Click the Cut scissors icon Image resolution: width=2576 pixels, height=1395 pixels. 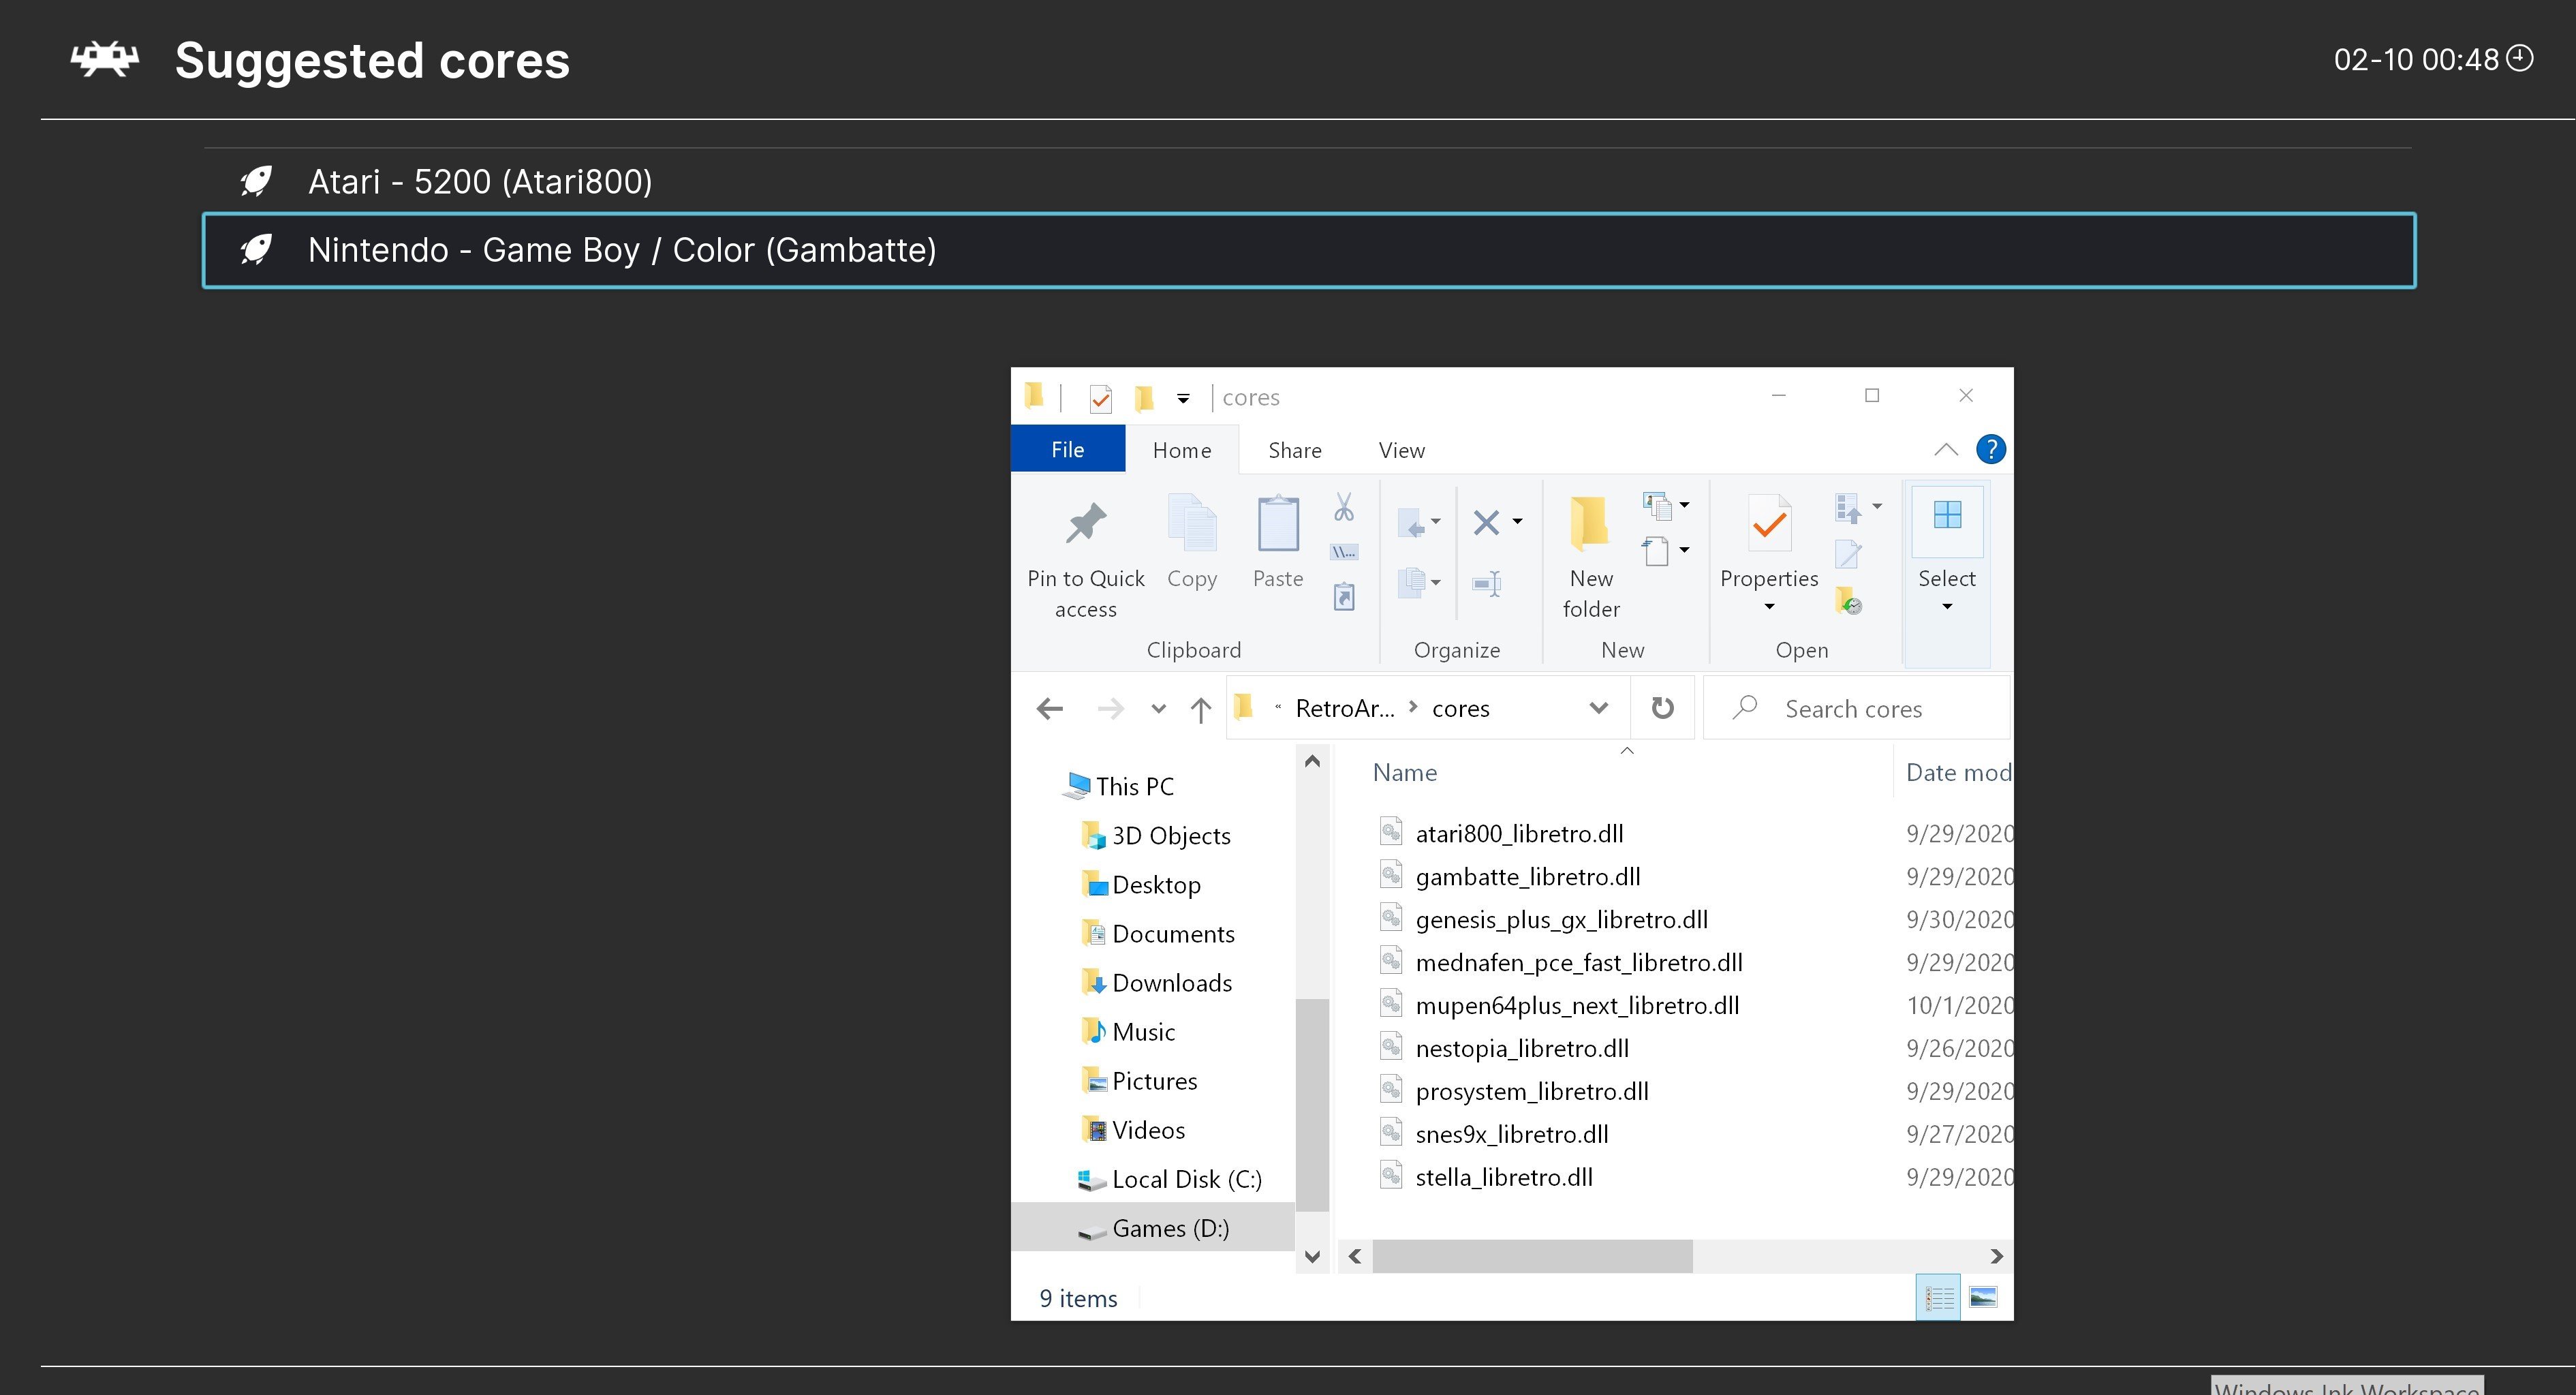1344,507
